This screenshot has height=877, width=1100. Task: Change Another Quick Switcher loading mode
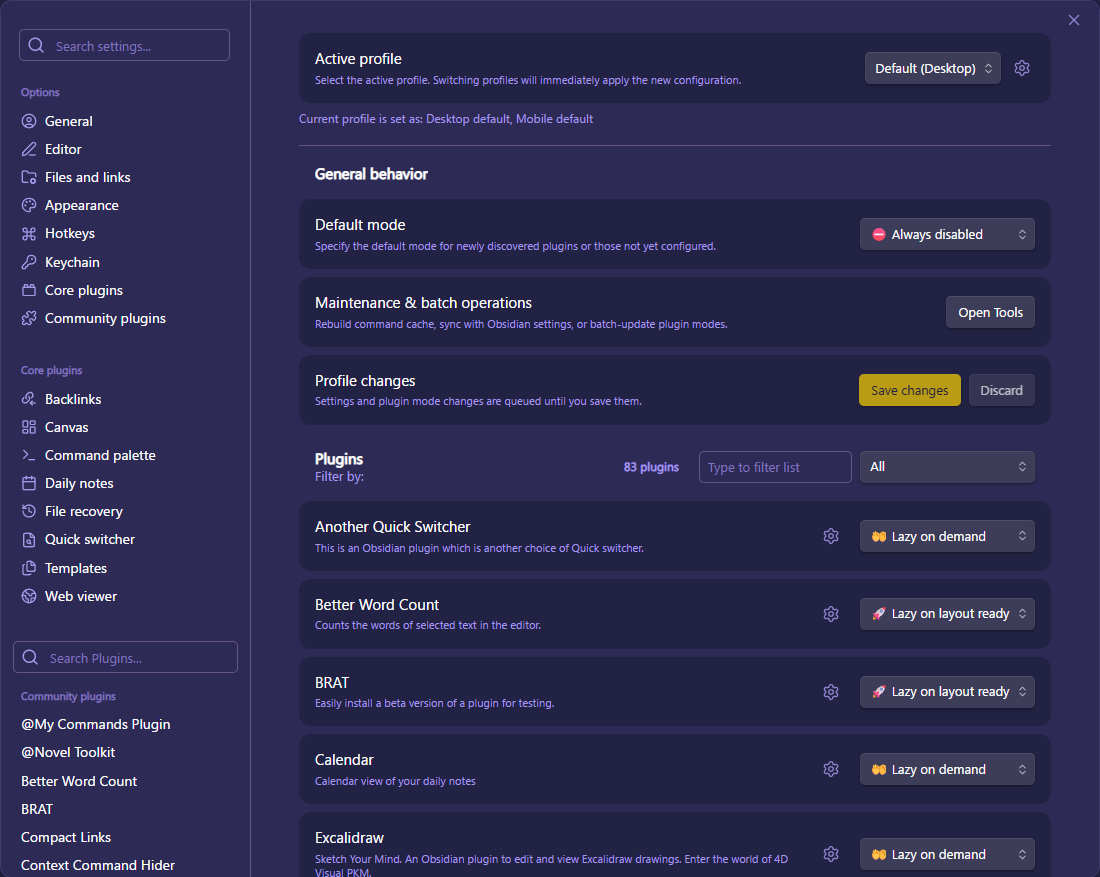click(x=947, y=536)
